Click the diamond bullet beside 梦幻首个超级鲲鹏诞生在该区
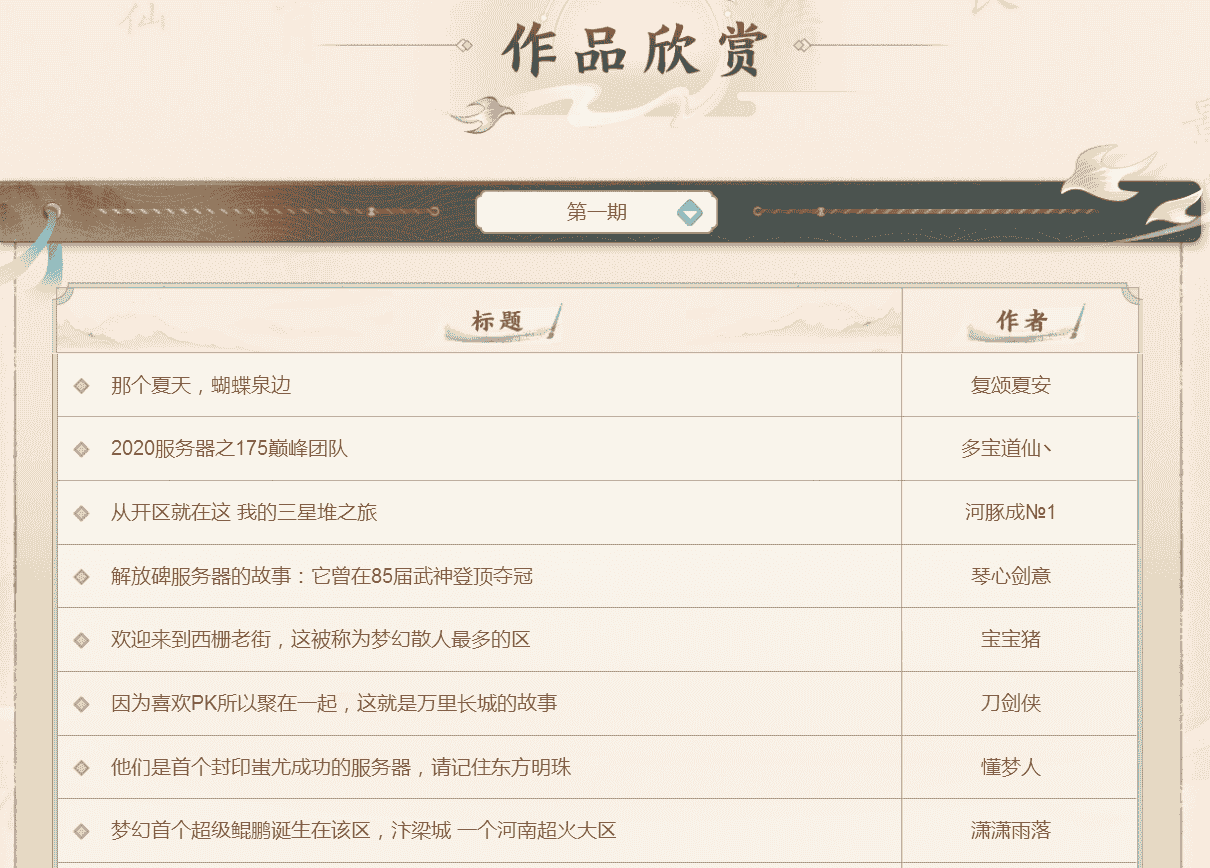 coord(80,832)
